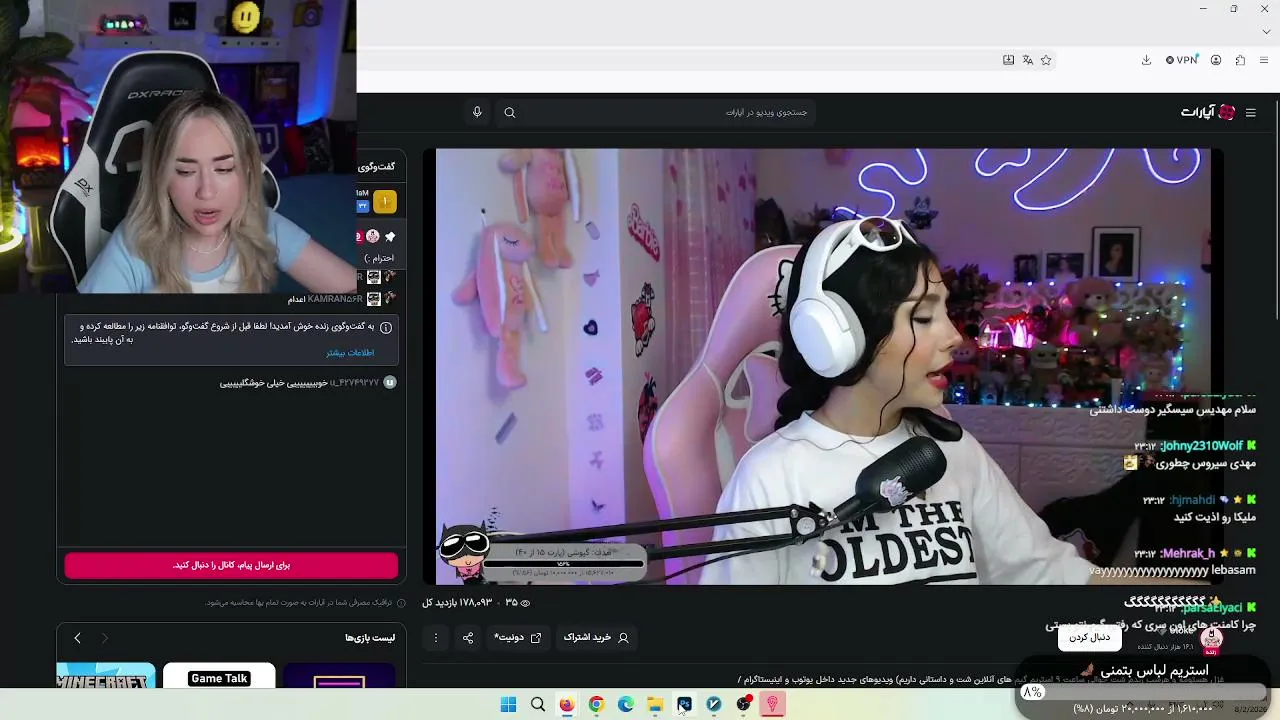Click the traffic usage info icon below chat
This screenshot has height=720, width=1280.
401,603
